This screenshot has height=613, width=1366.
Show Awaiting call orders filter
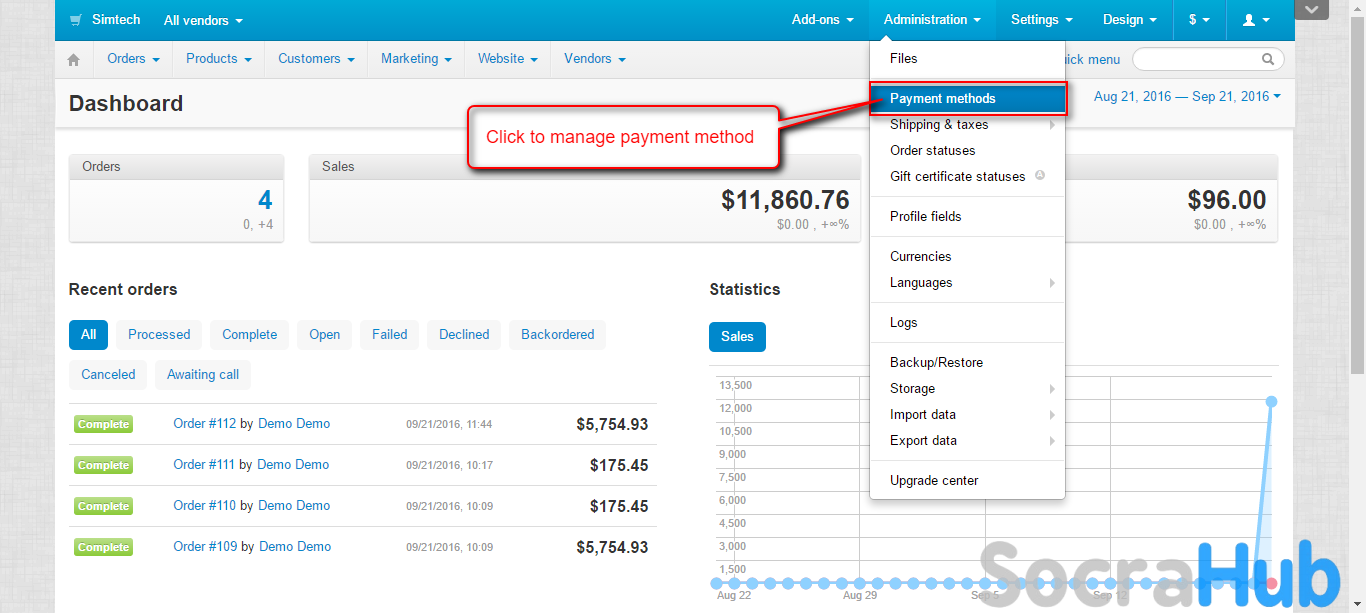point(203,375)
